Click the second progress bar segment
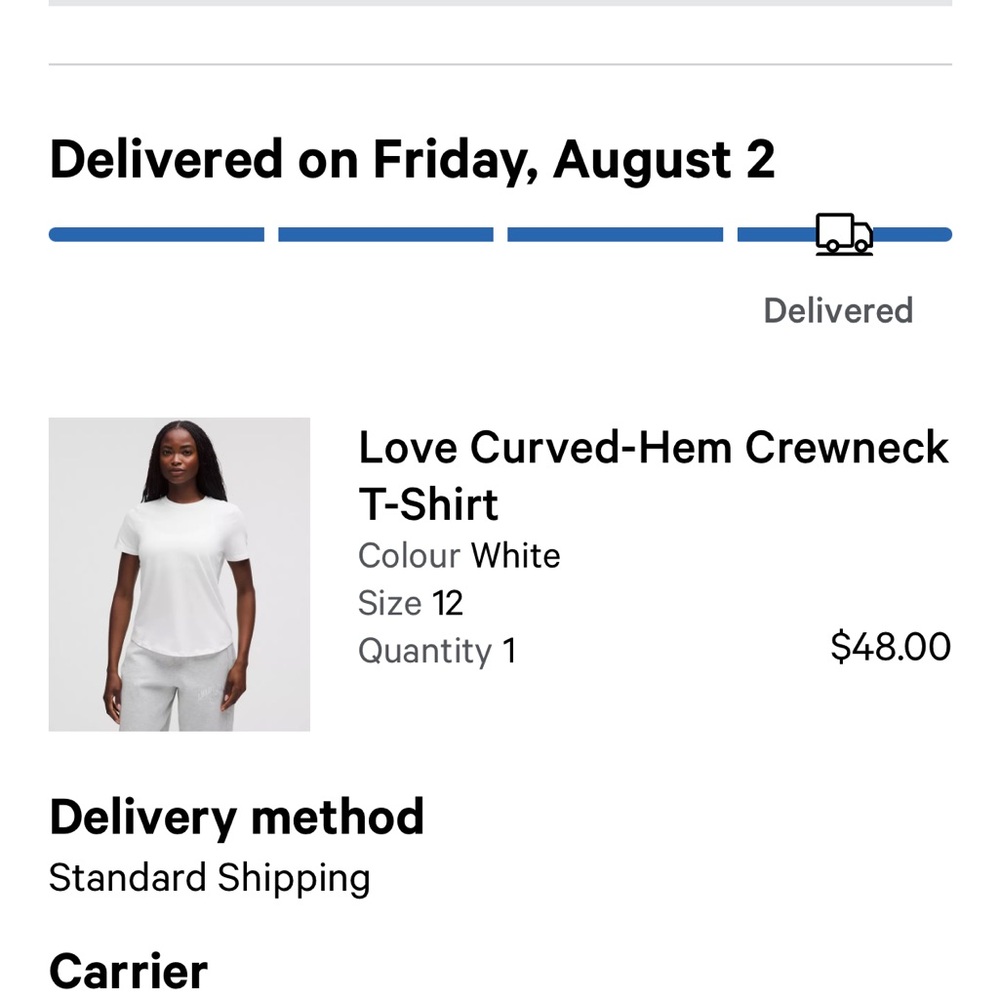Screen dimensions: 1000x1000 coord(385,235)
